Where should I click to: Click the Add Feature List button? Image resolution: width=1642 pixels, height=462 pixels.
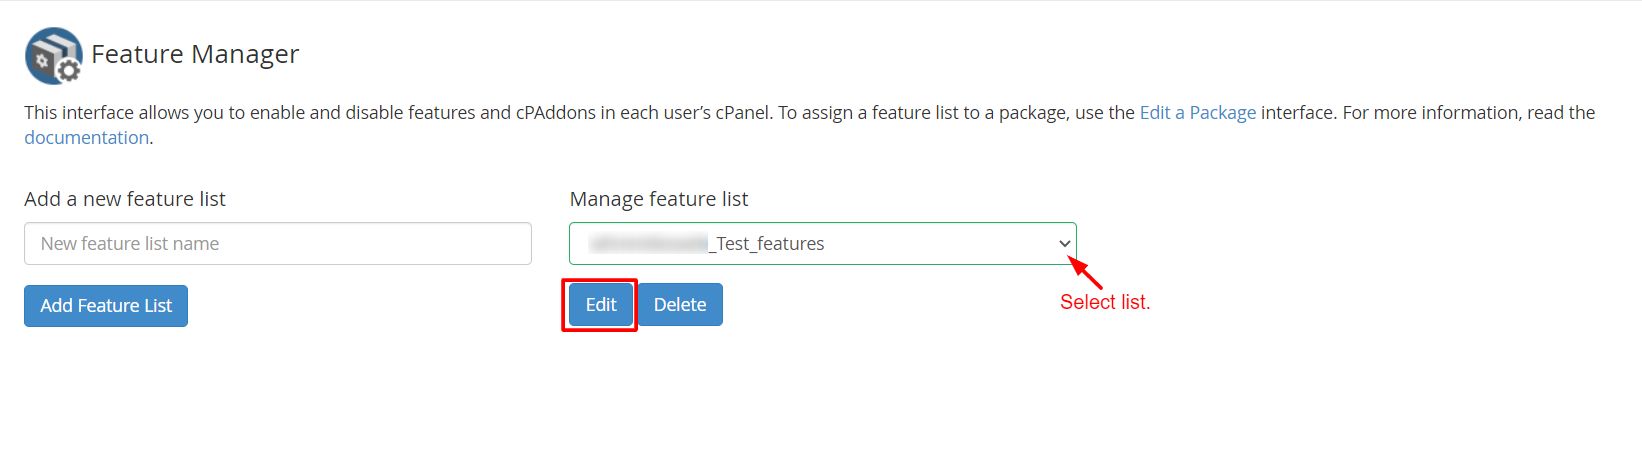tap(106, 306)
